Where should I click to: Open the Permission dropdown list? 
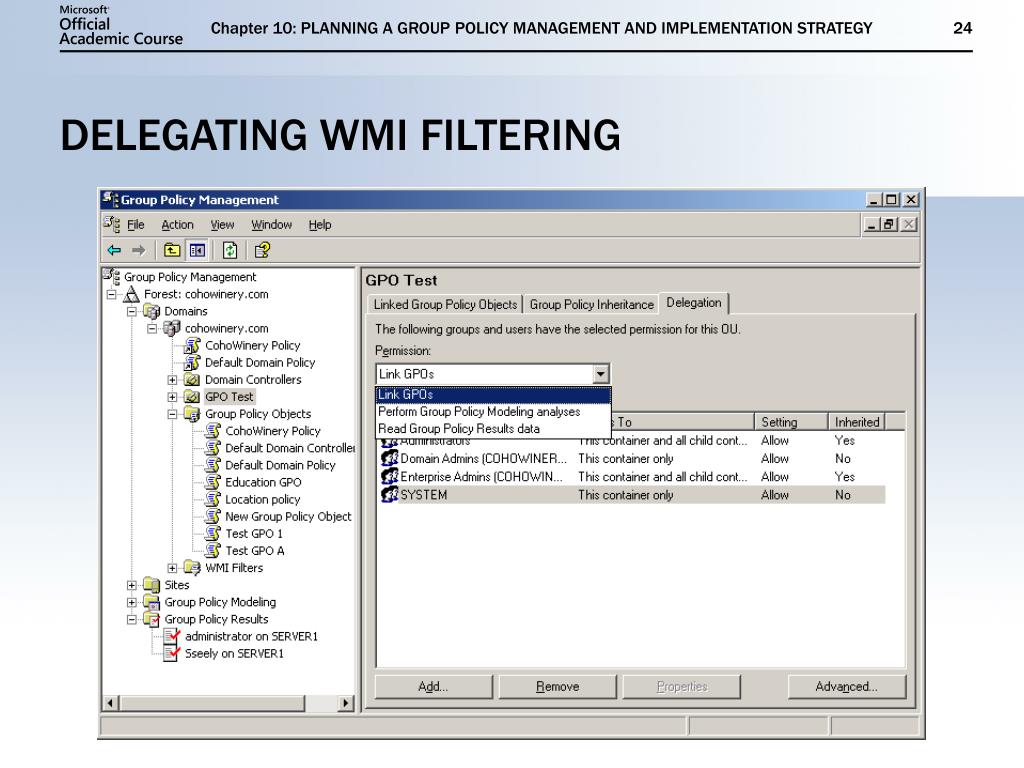pos(601,373)
